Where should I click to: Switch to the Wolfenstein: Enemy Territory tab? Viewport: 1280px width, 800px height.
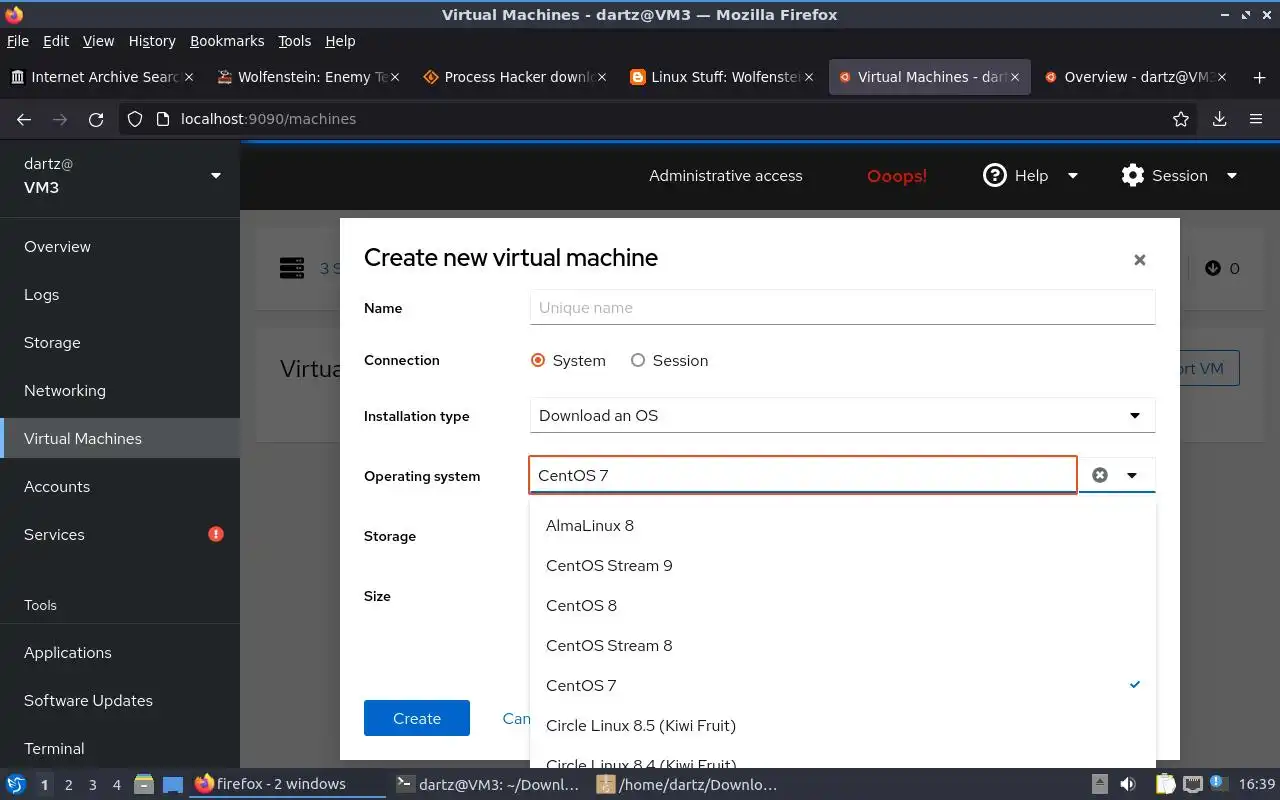click(x=308, y=77)
